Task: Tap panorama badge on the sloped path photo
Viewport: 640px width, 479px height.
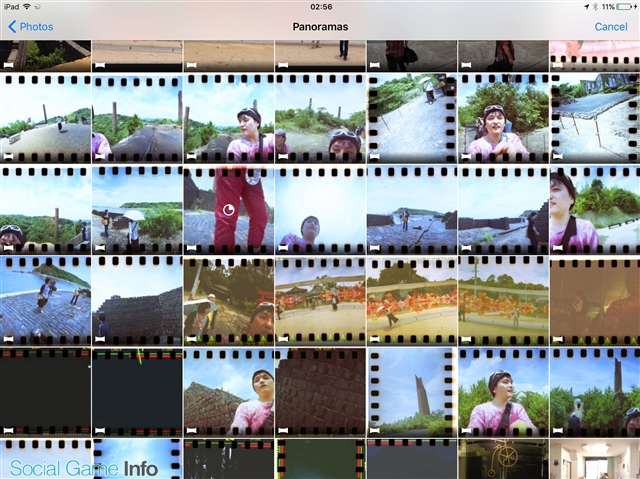Action: coord(375,156)
